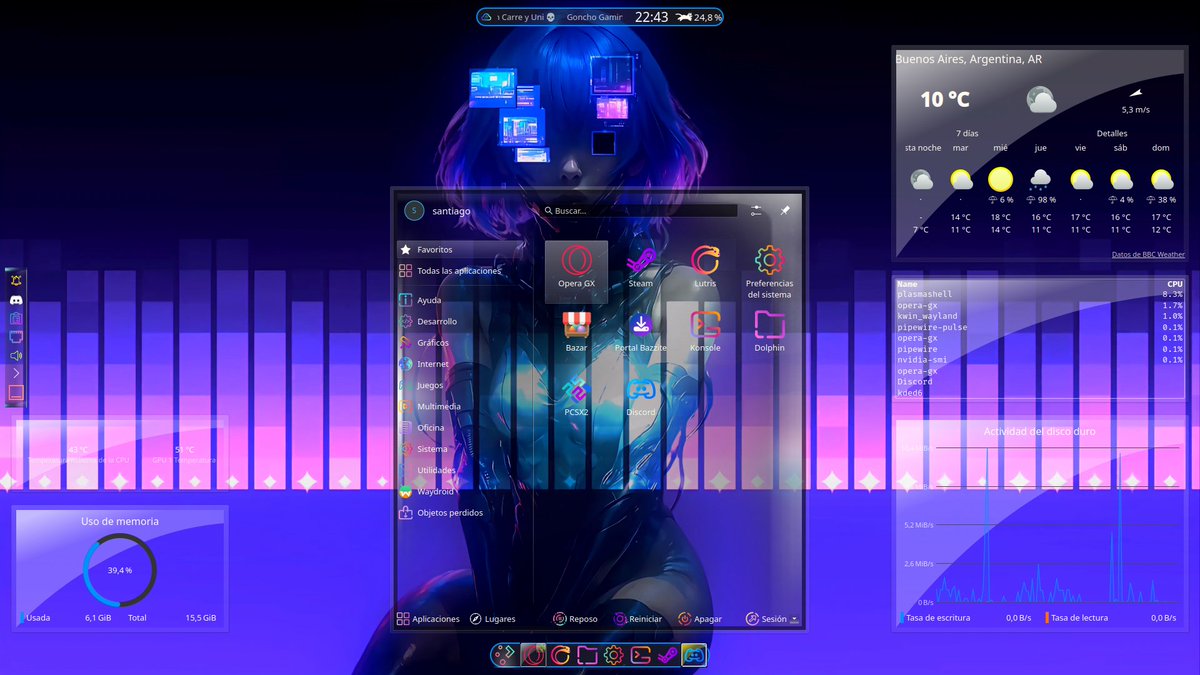Click the Reiniciar restart button

point(638,619)
